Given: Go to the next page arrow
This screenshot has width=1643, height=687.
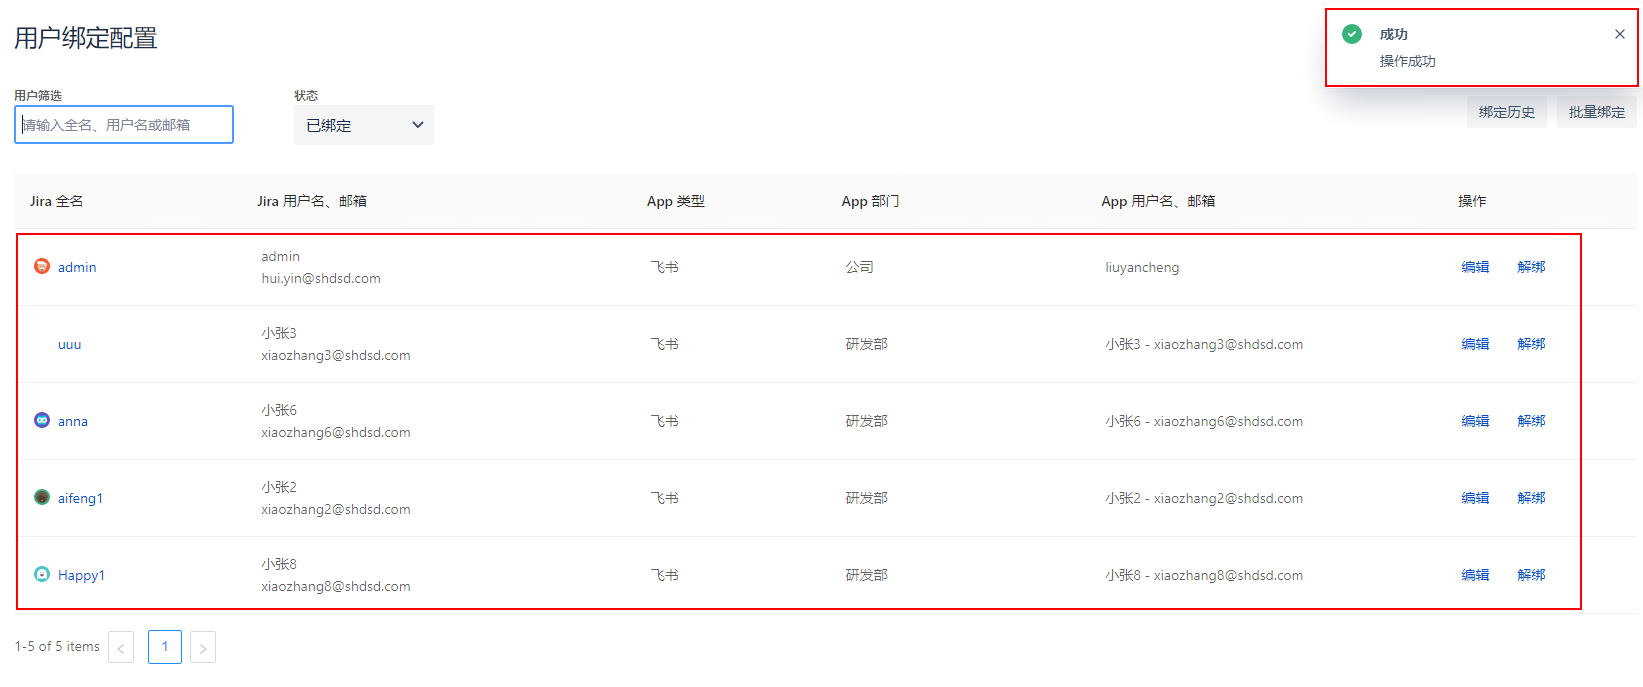Looking at the screenshot, I should (203, 647).
